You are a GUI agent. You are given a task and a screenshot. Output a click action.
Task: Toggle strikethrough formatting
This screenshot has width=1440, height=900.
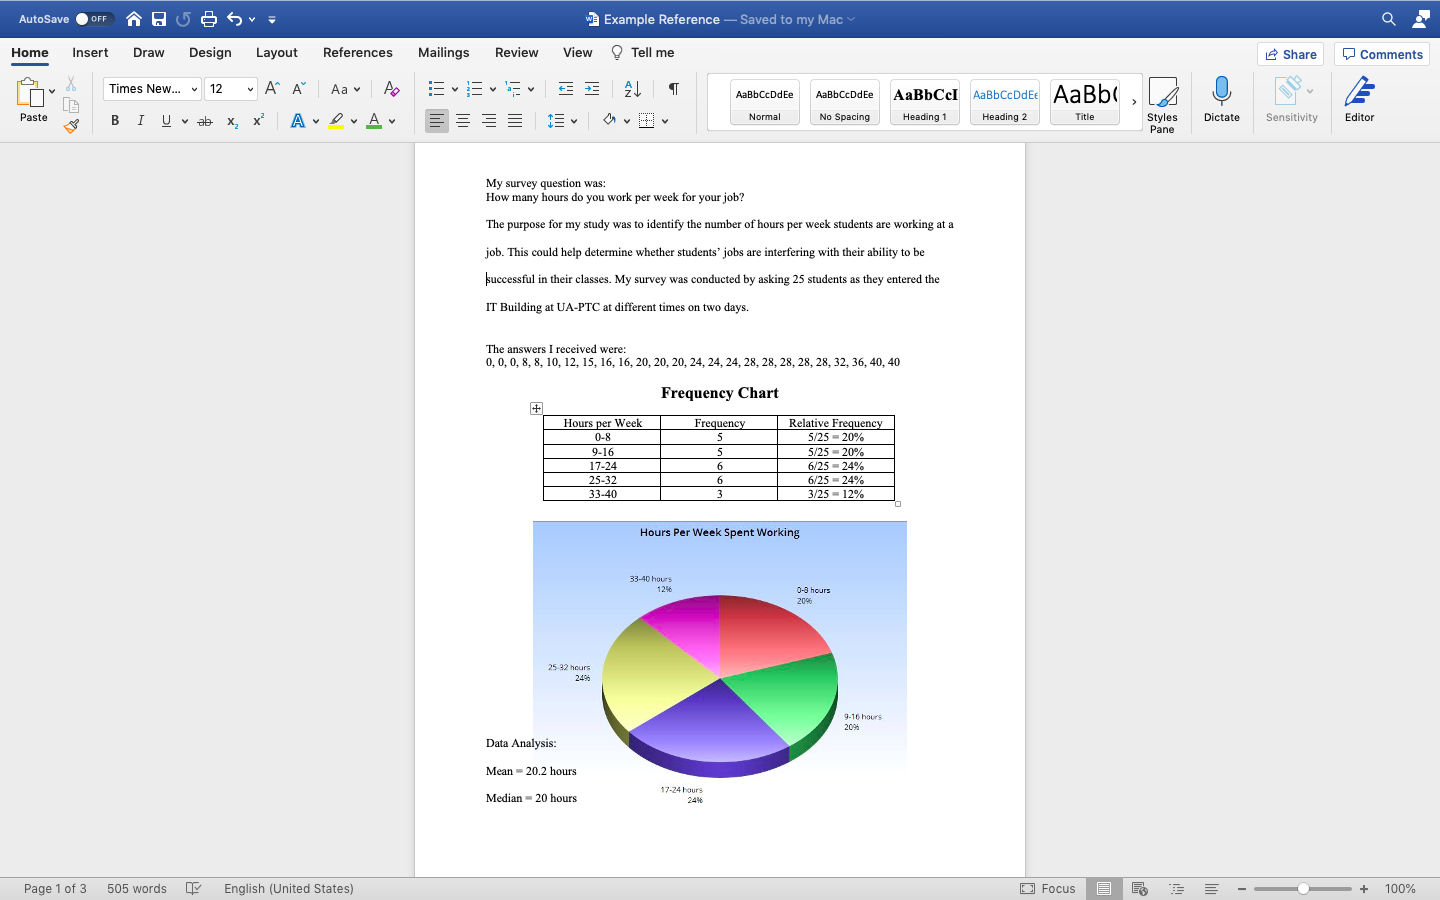205,121
